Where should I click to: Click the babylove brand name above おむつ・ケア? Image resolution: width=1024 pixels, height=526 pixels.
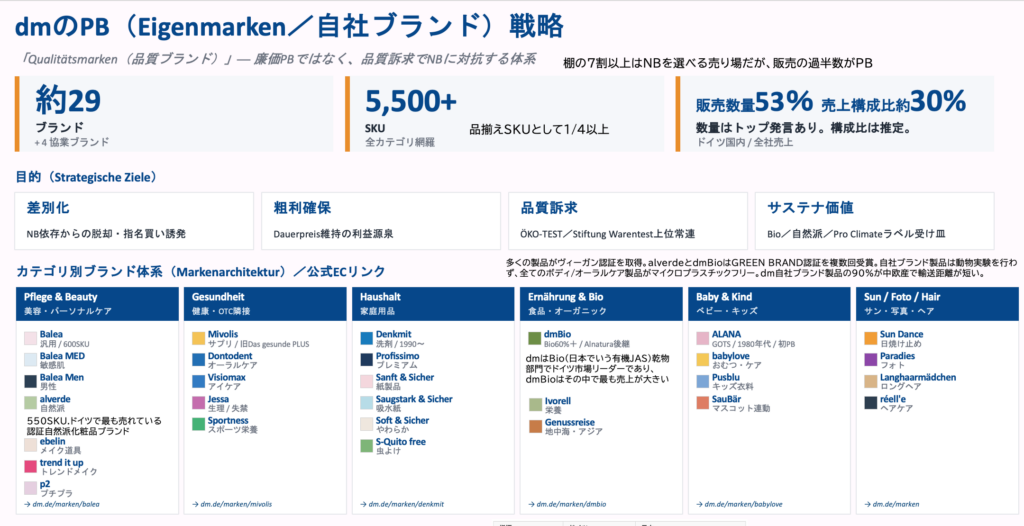730,356
